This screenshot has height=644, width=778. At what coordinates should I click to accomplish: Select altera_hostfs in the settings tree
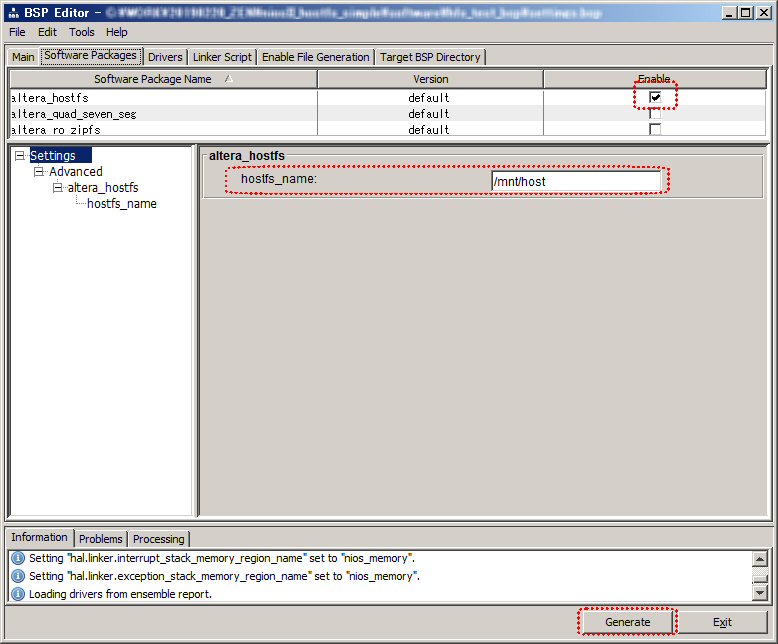click(x=103, y=188)
